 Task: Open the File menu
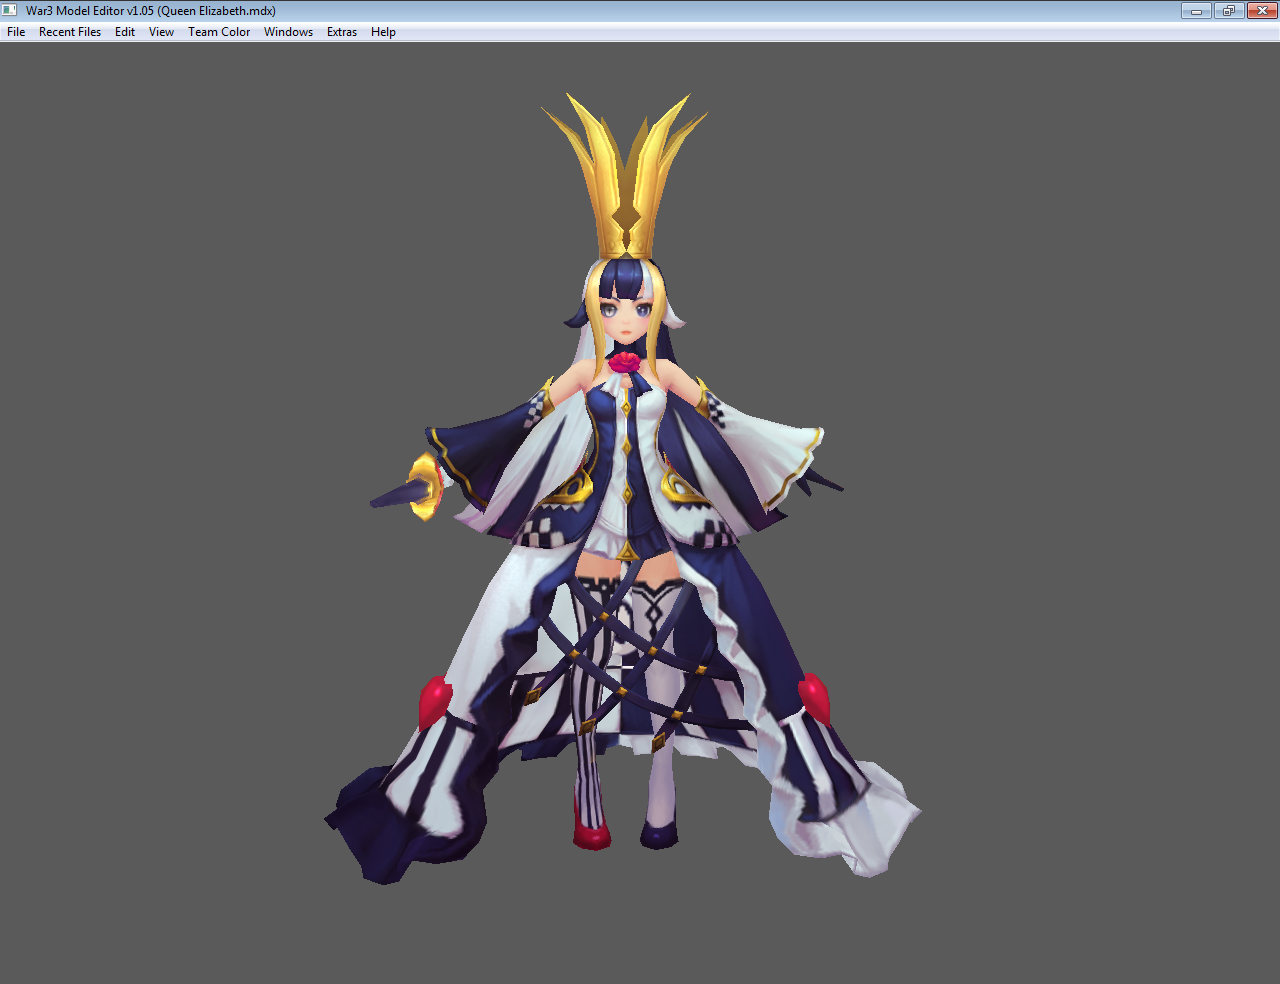point(16,32)
